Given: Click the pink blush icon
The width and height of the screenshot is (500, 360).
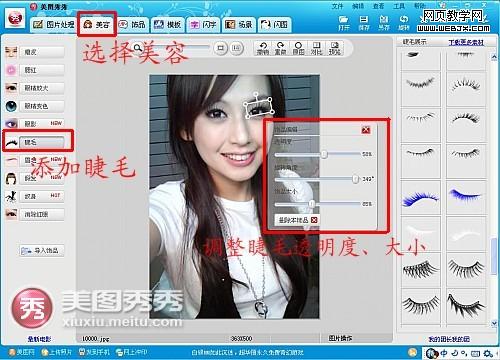Looking at the screenshot, I should (x=11, y=70).
